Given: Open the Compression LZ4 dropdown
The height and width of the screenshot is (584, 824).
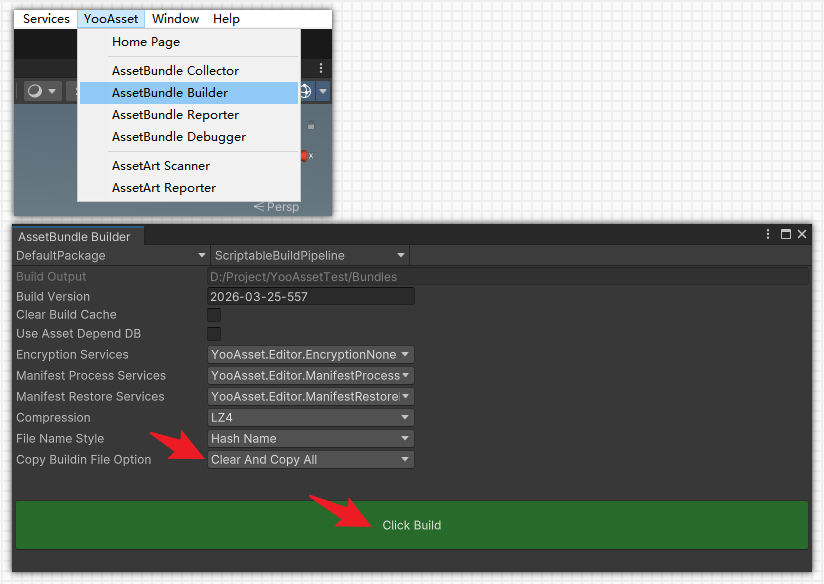Looking at the screenshot, I should (x=311, y=418).
